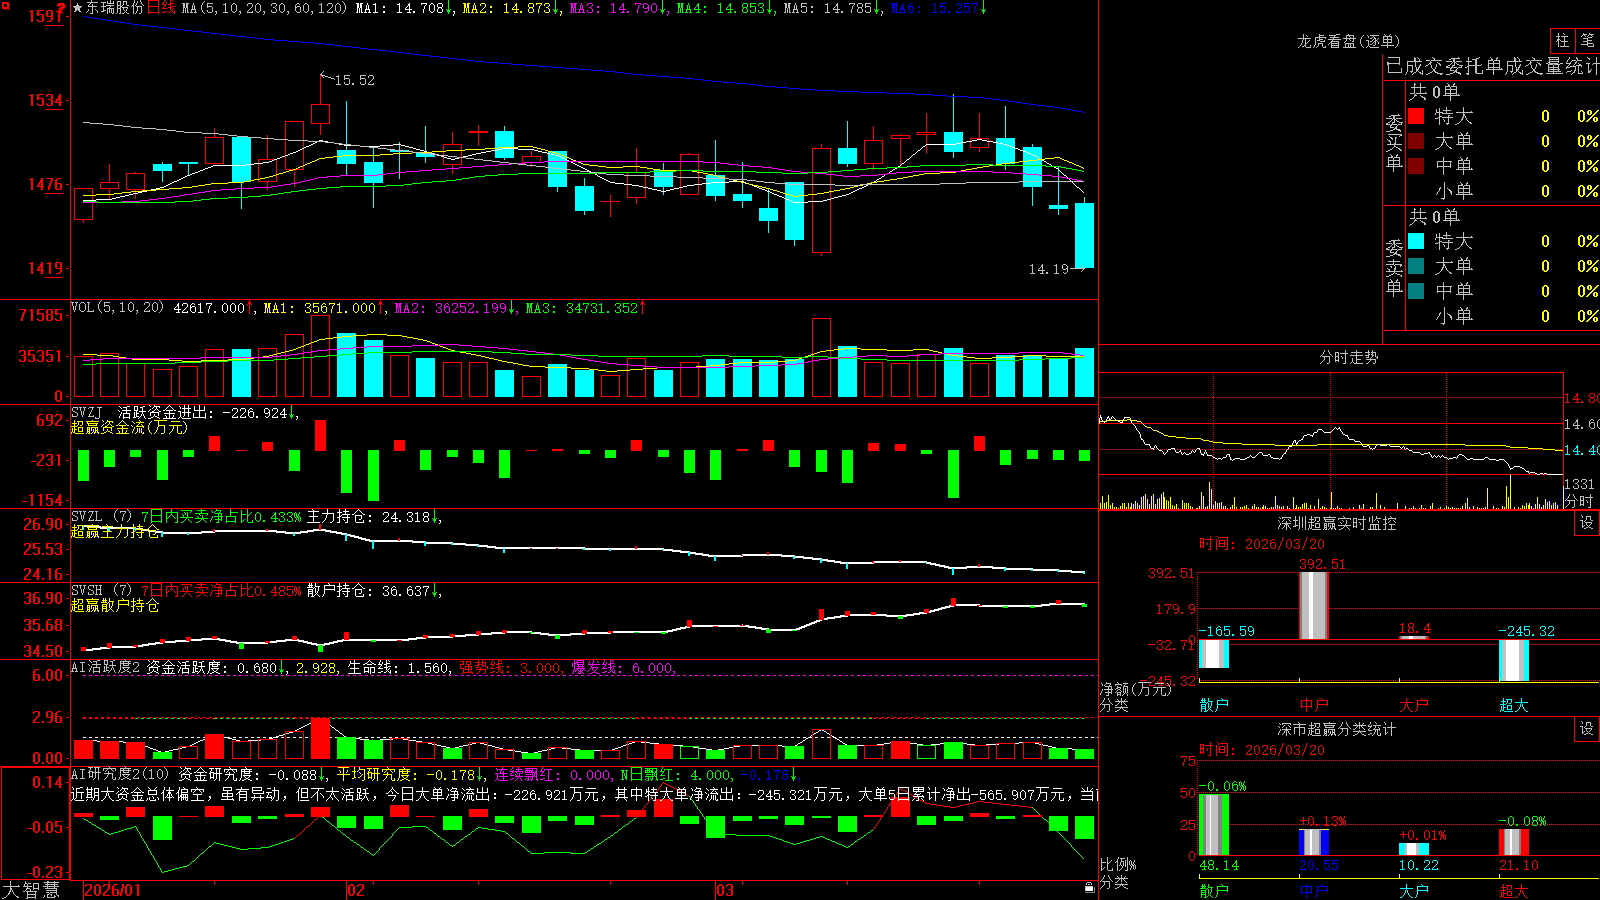The height and width of the screenshot is (900, 1600).
Task: Click the teal 大单 sell-order swatch
Action: [1416, 266]
